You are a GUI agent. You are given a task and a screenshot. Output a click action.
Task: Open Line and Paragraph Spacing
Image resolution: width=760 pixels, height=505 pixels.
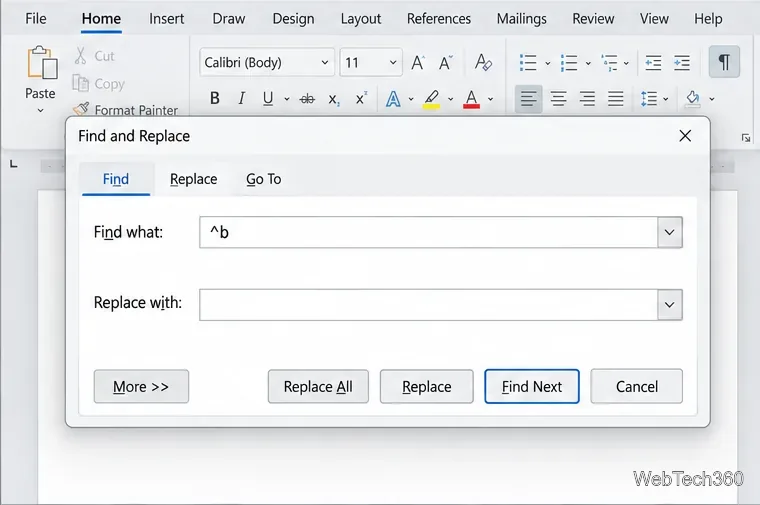649,99
